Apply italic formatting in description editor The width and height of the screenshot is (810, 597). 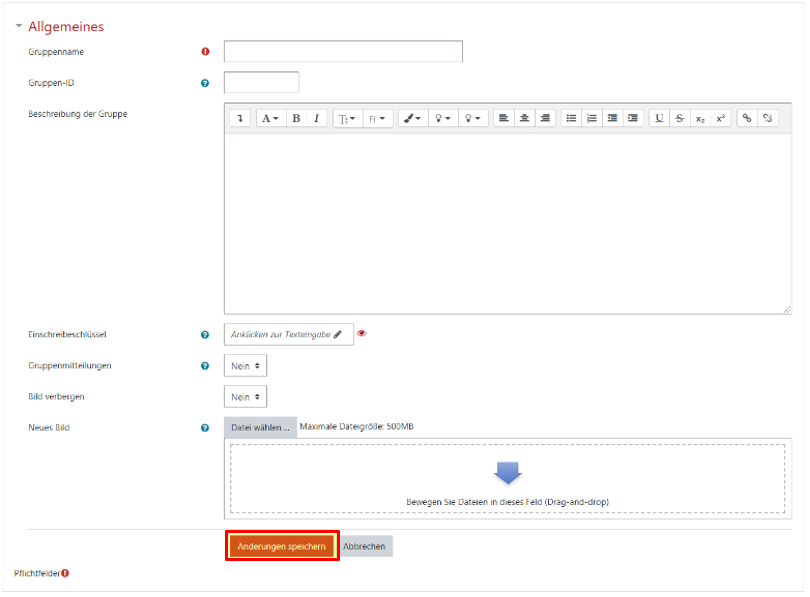click(317, 118)
